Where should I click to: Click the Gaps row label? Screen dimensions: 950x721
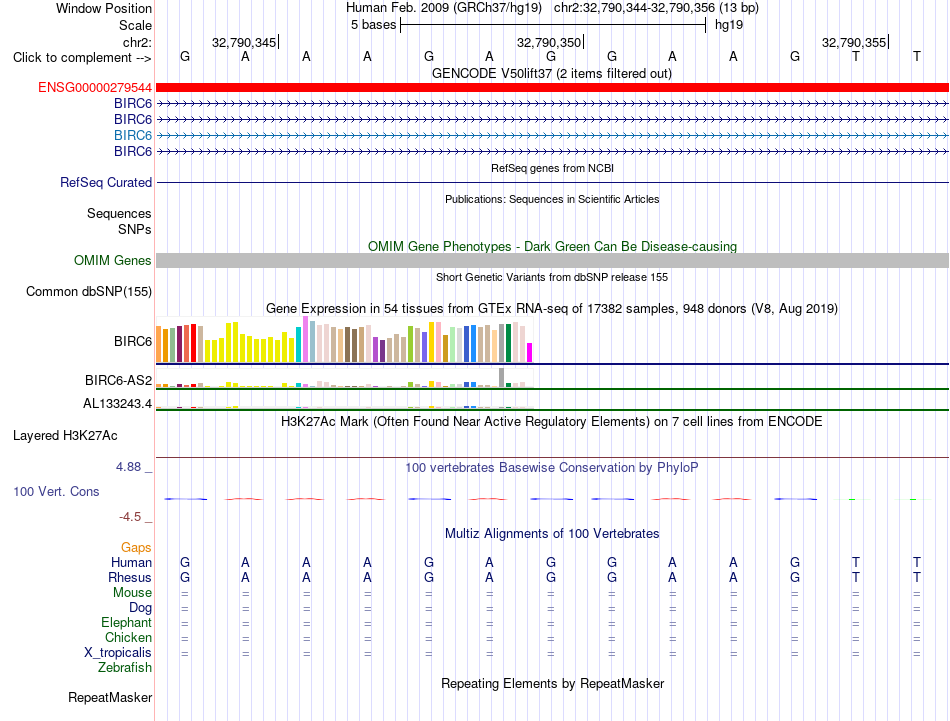pos(136,548)
